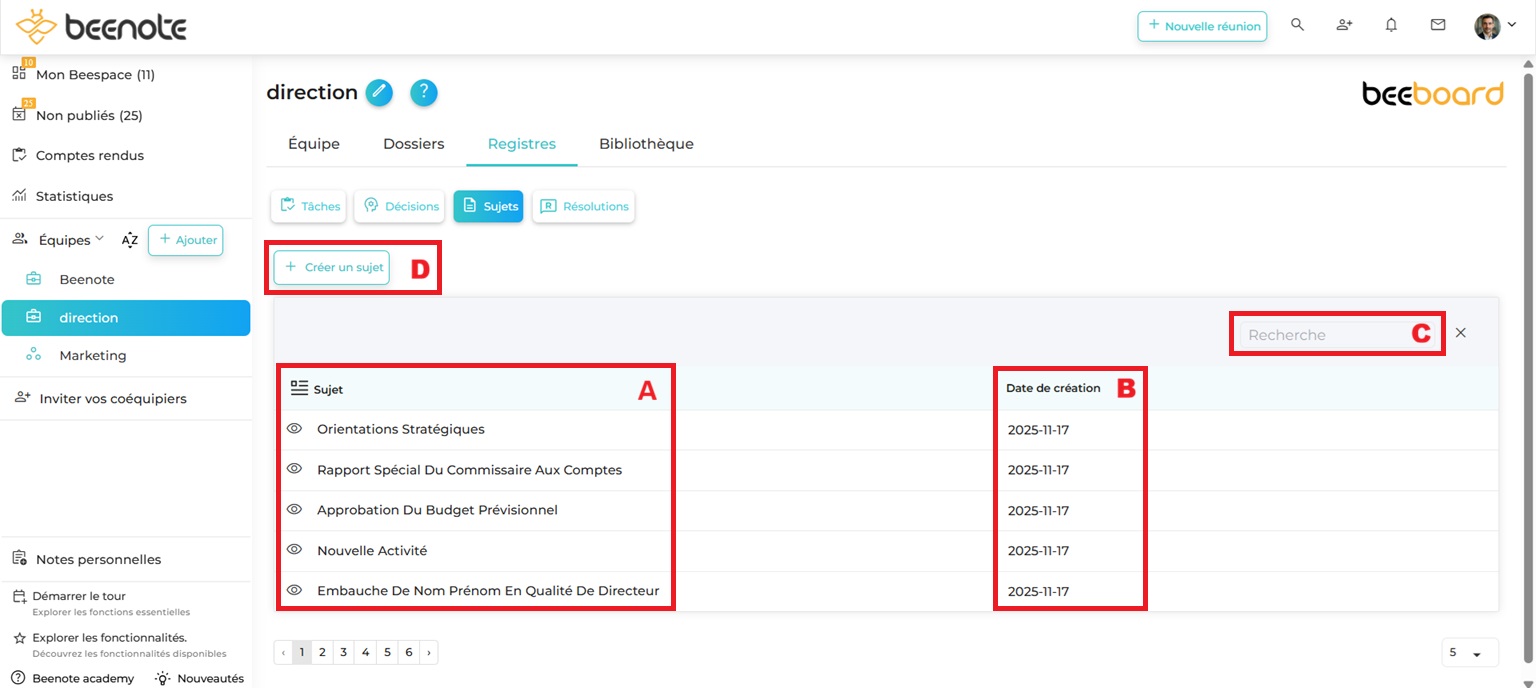Click the pencil edit icon beside direction
Viewport: 1536px width, 693px height.
[379, 93]
